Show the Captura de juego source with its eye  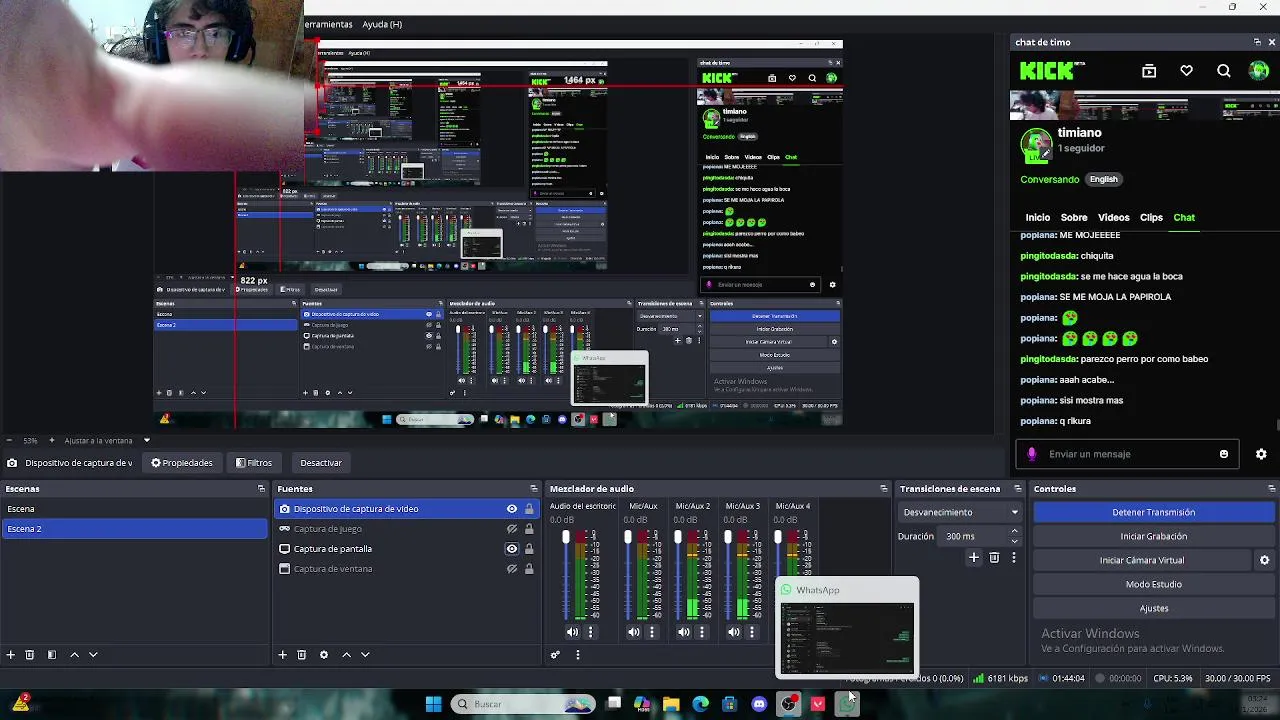tap(512, 529)
